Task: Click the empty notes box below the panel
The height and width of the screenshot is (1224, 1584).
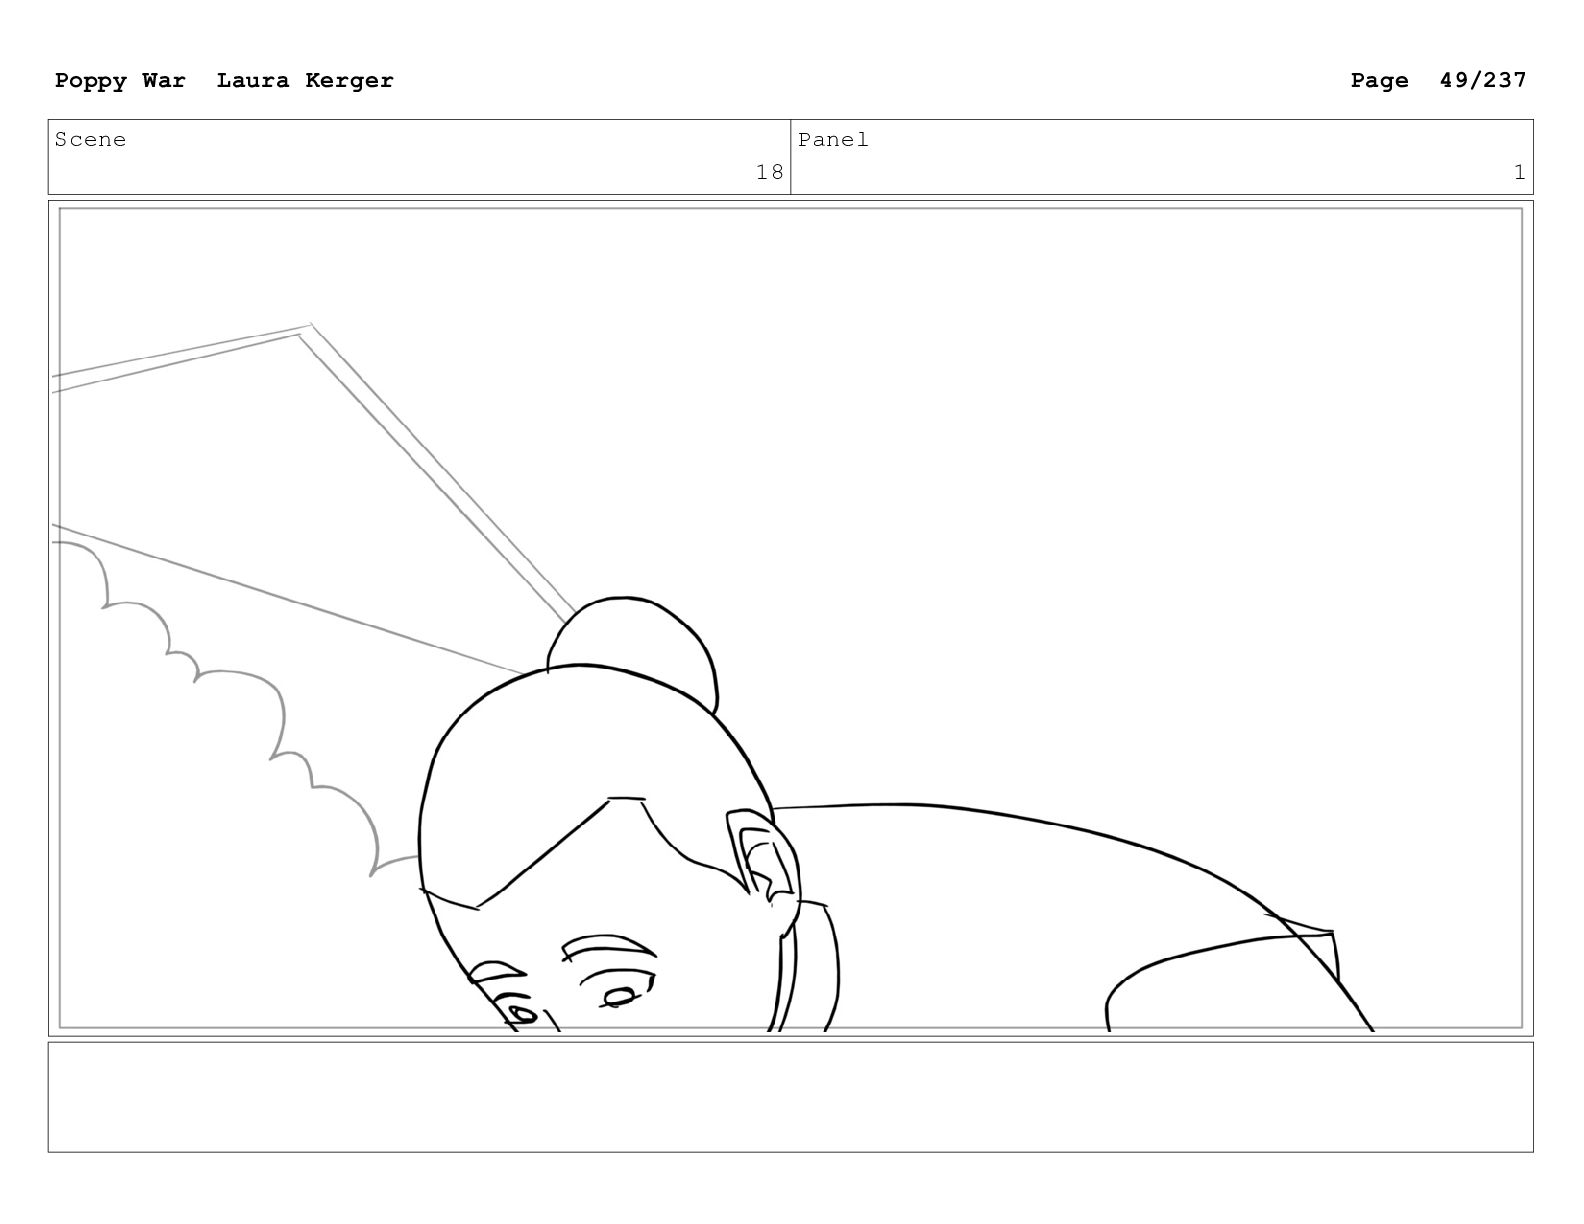Action: pyautogui.click(x=790, y=1097)
